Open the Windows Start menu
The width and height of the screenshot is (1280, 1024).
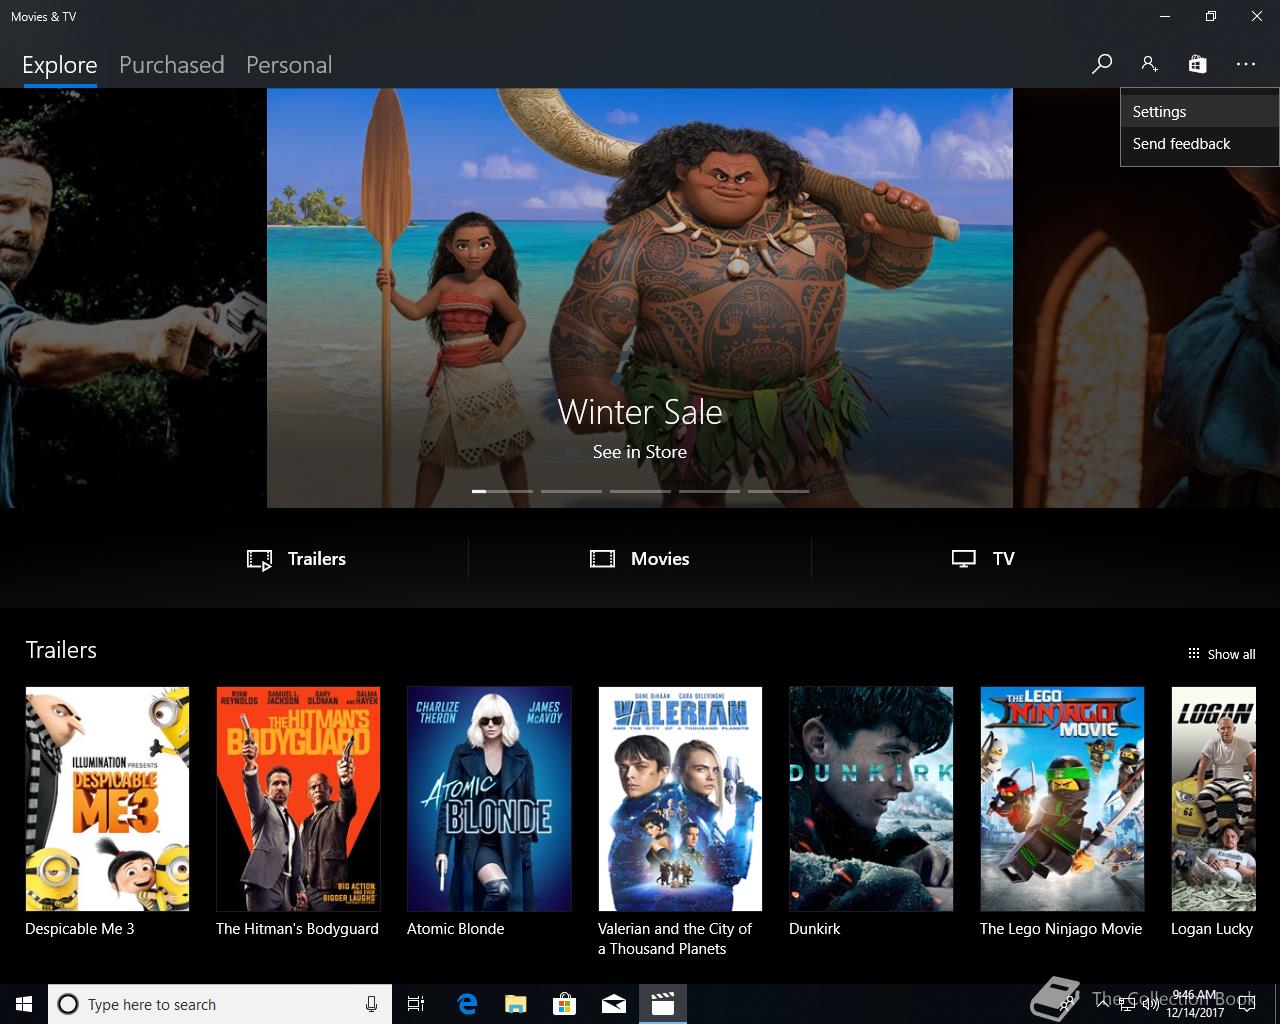[24, 1004]
